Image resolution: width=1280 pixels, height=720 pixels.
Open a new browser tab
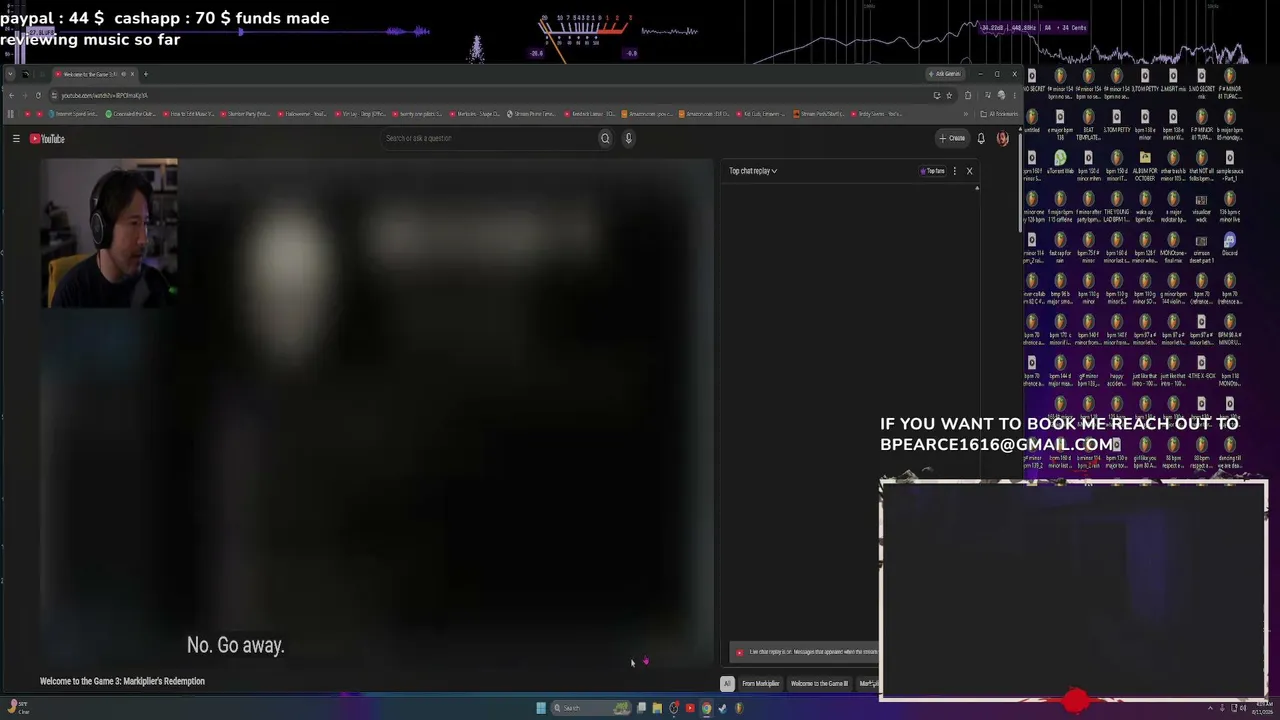(x=145, y=74)
